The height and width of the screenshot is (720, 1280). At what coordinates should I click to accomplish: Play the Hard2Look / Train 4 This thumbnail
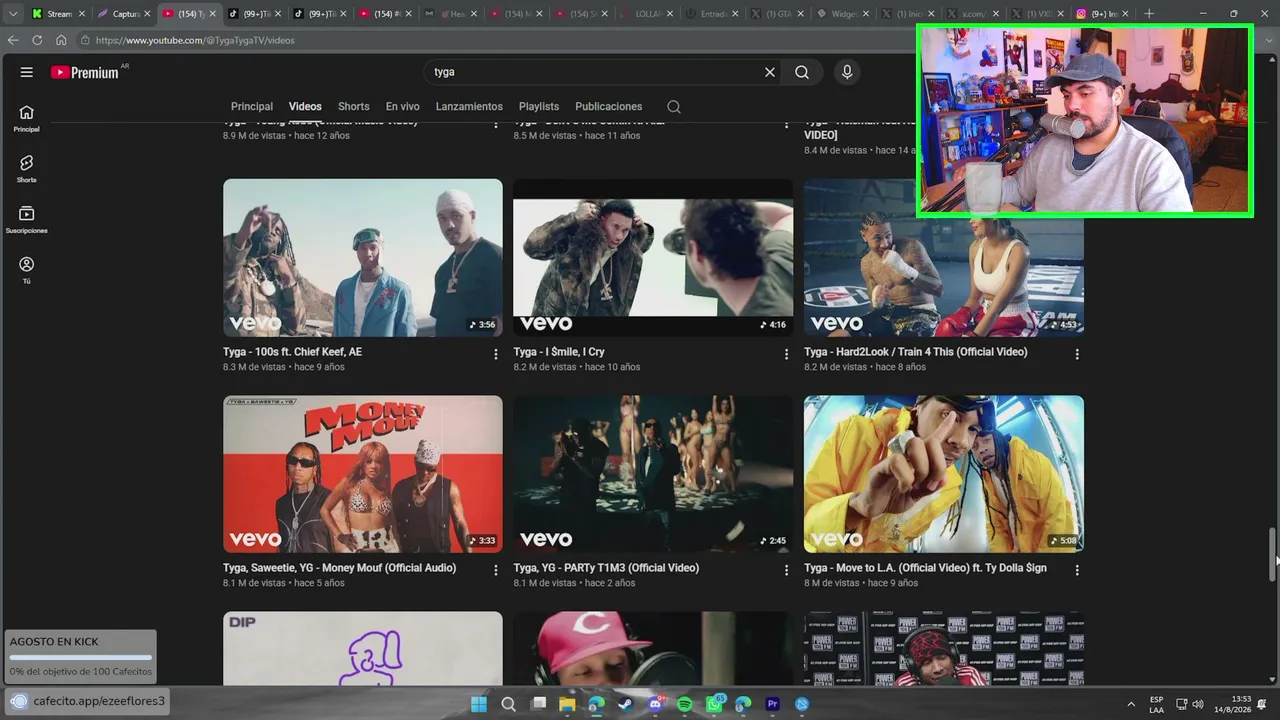944,258
